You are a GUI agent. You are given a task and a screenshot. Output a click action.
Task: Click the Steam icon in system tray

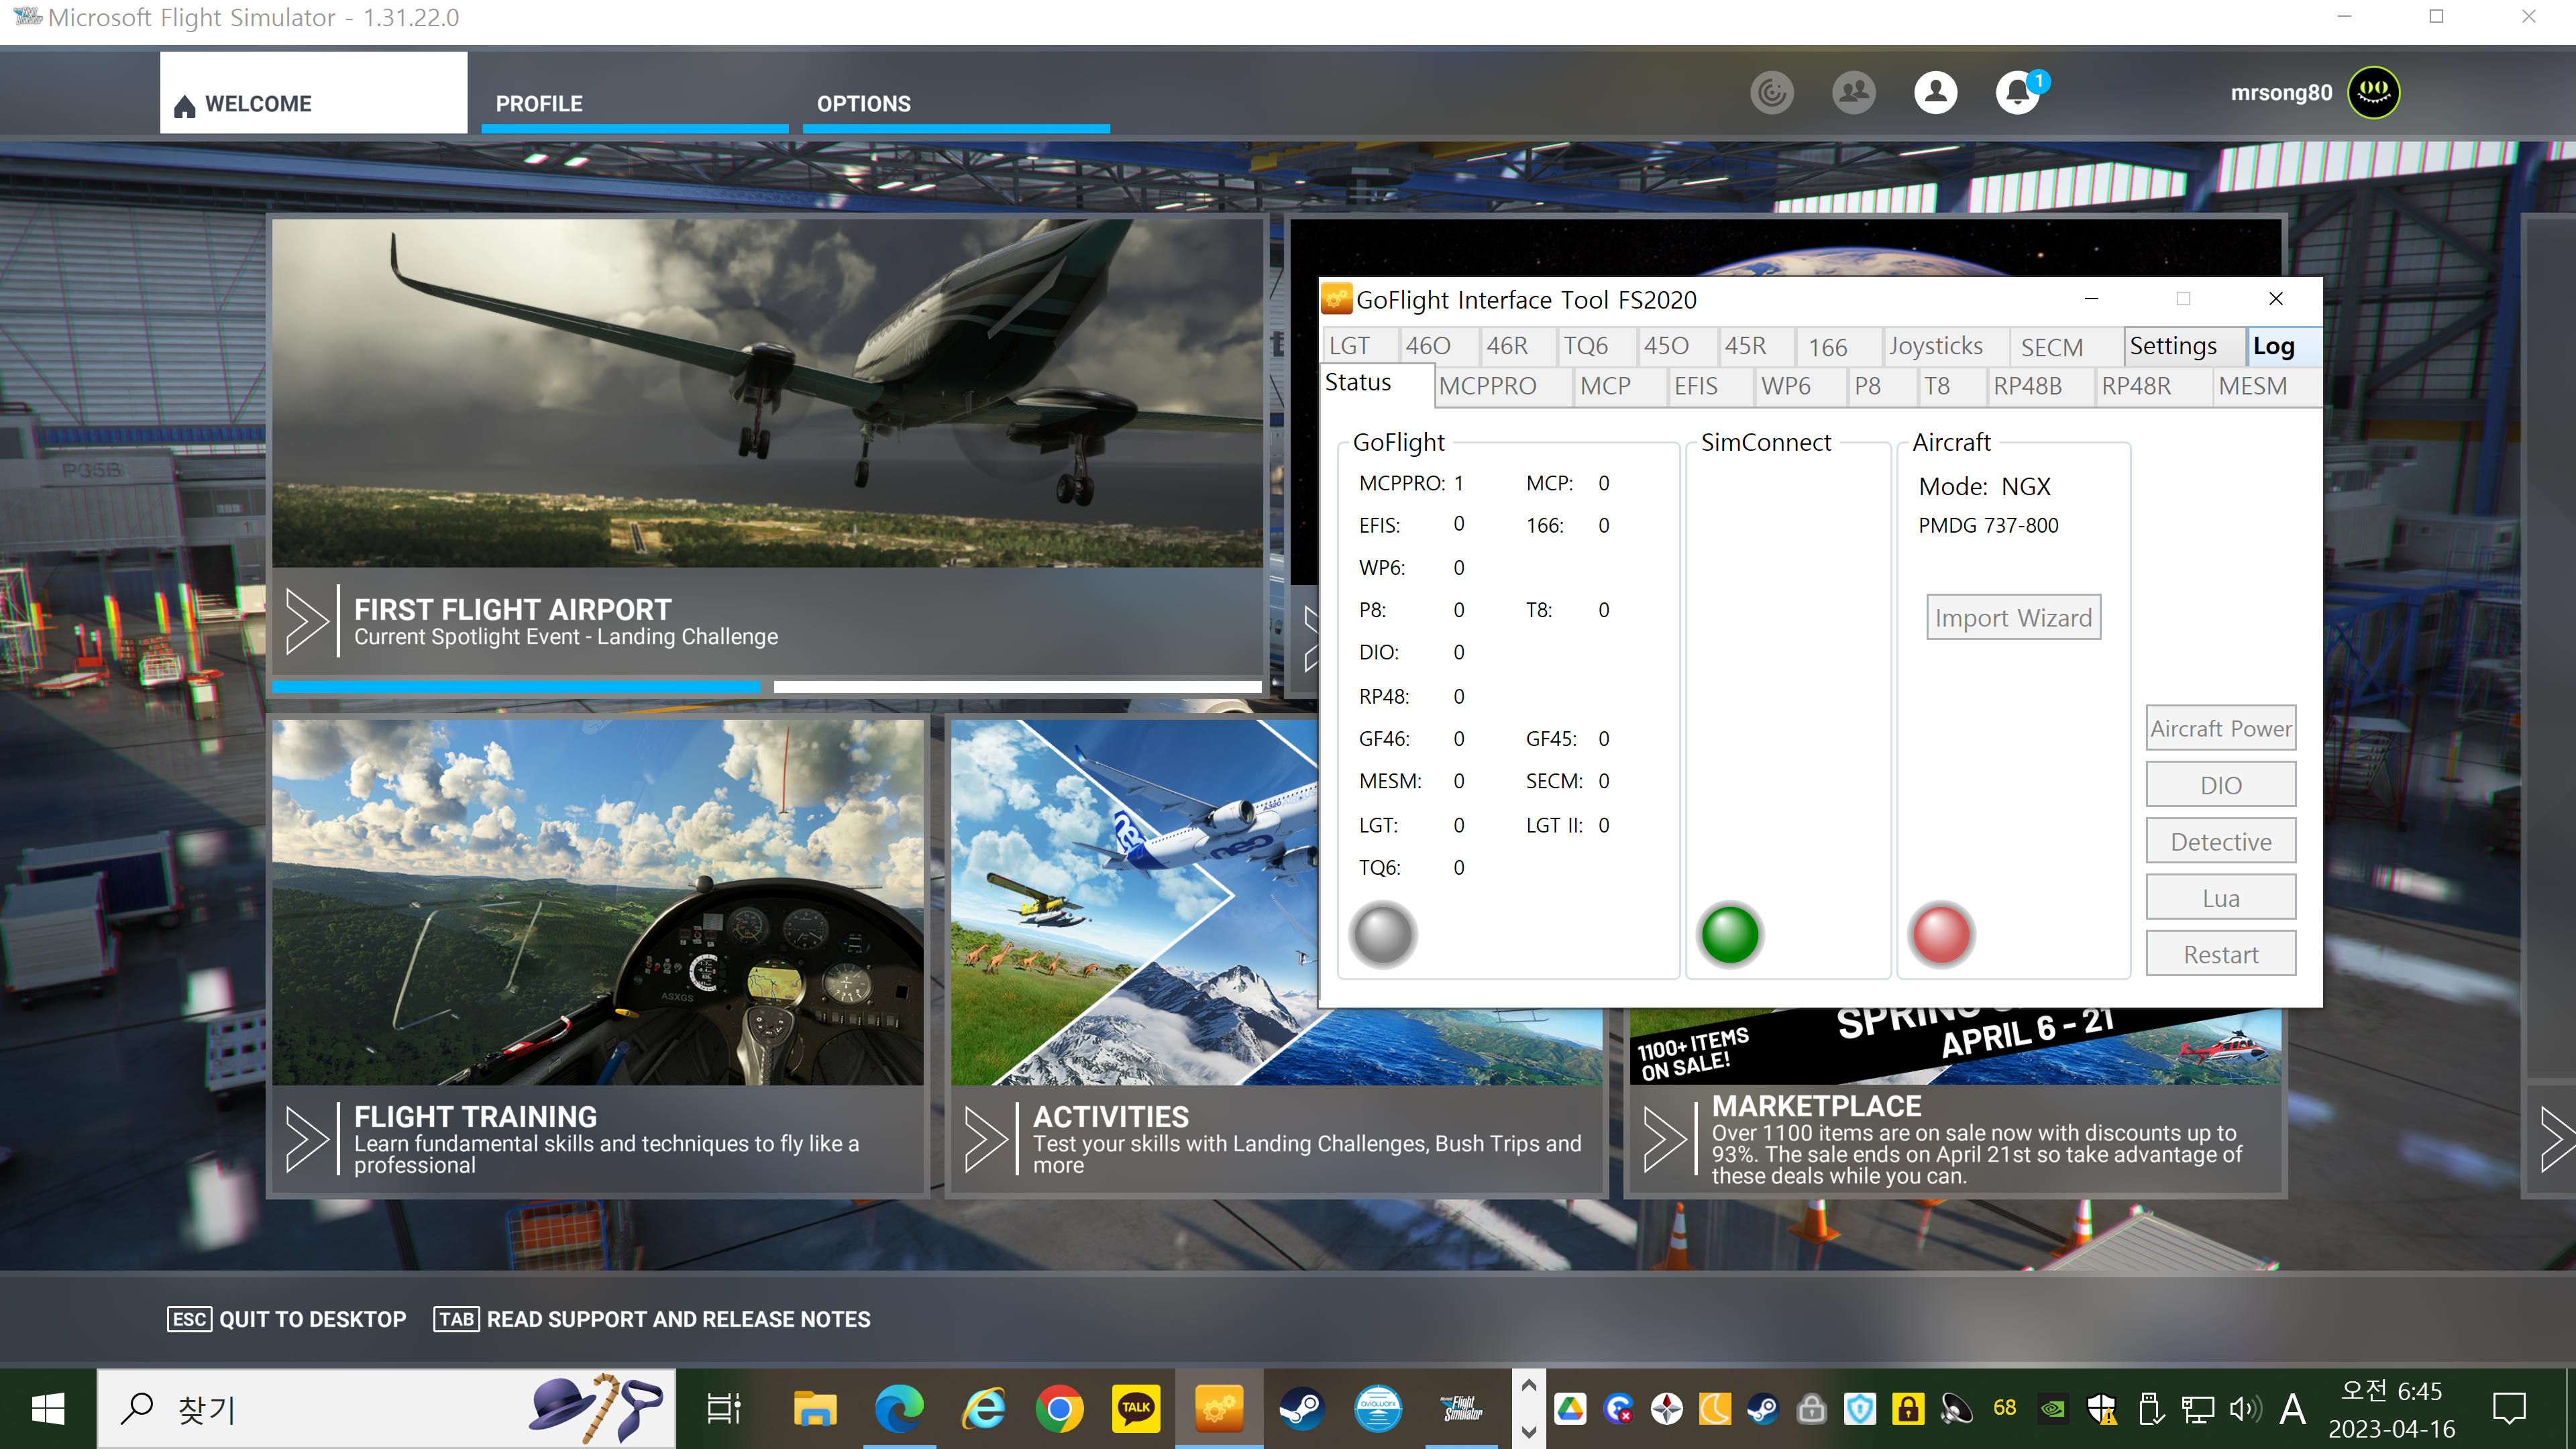1763,1409
